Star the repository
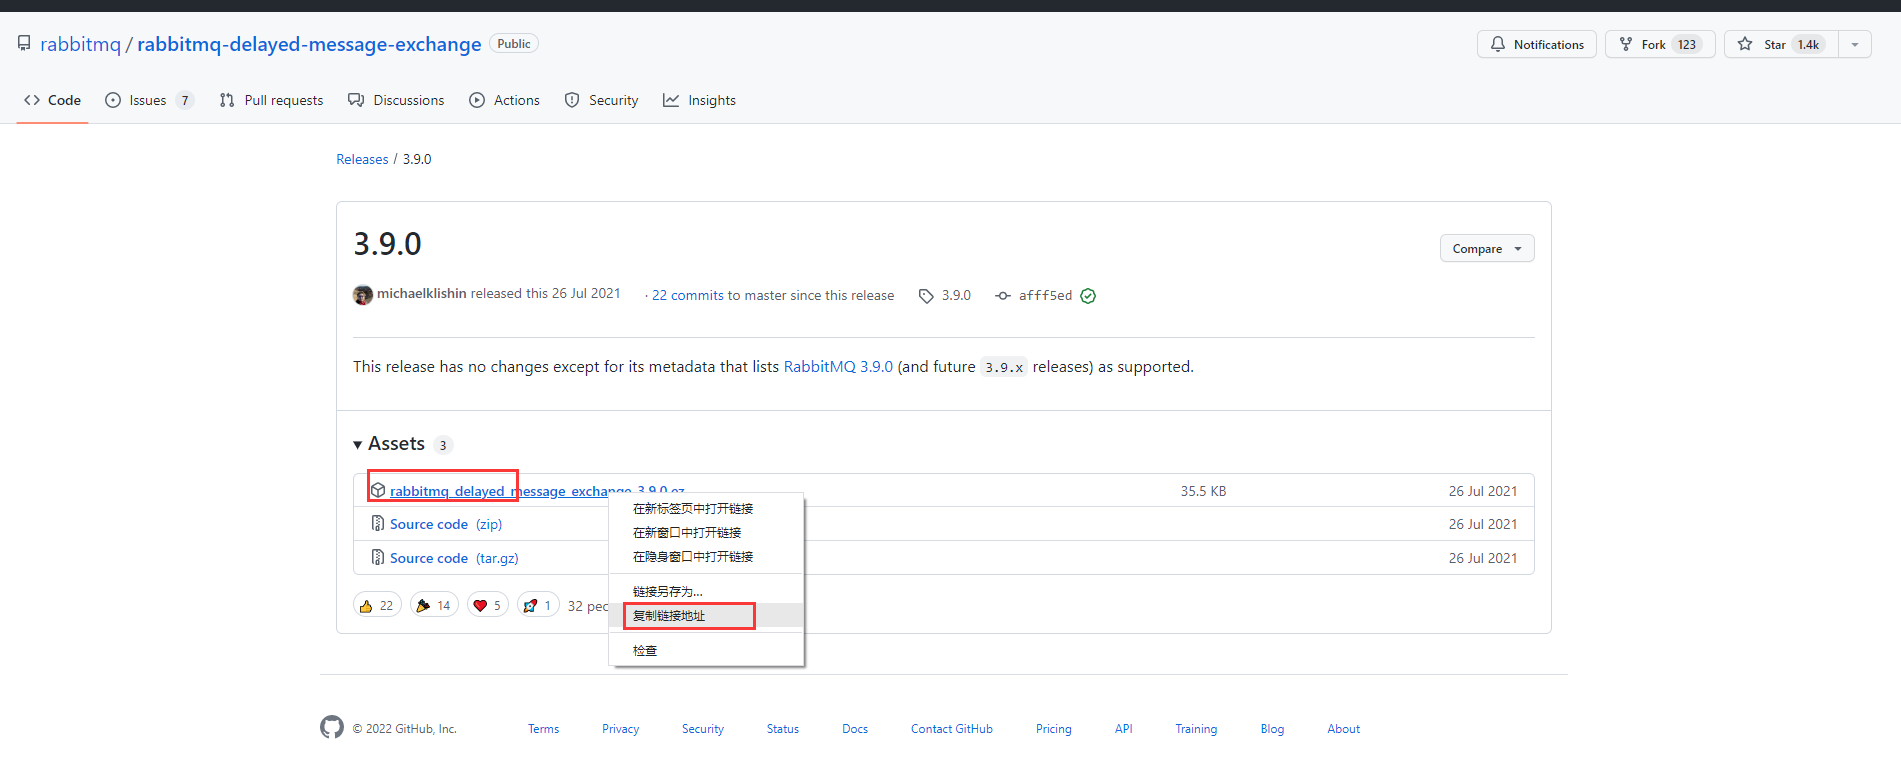This screenshot has height=758, width=1901. pos(1781,44)
